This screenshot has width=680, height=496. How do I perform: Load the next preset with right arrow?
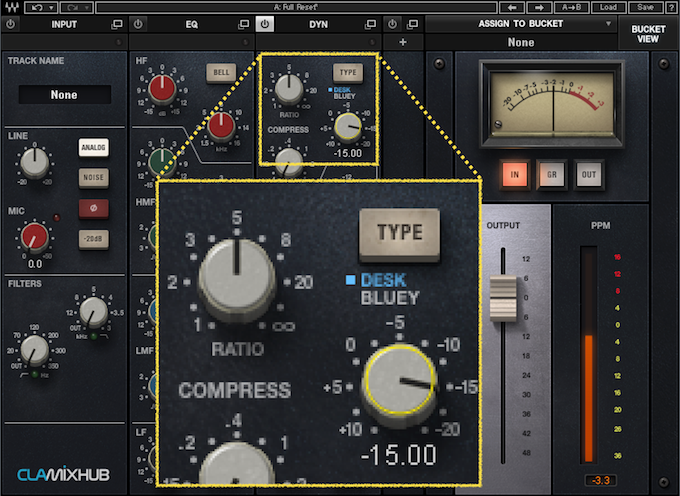pyautogui.click(x=539, y=7)
